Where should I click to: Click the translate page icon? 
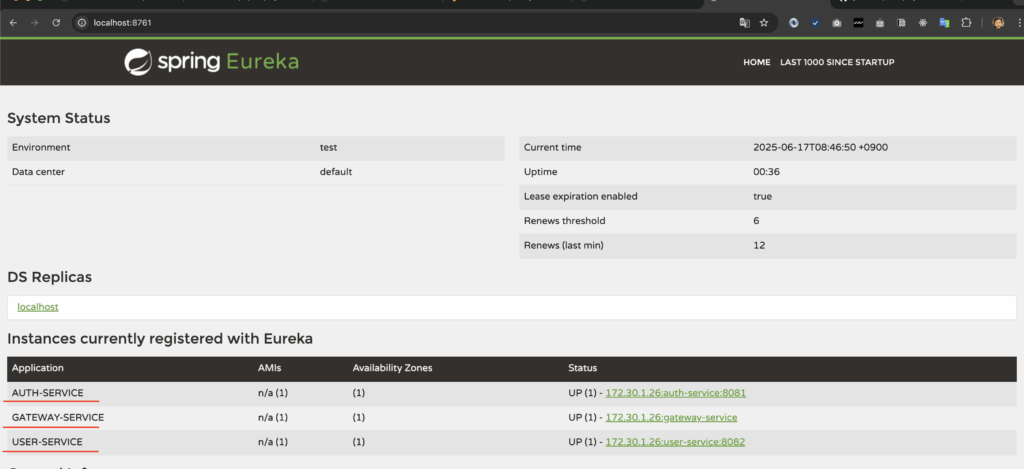pos(744,23)
